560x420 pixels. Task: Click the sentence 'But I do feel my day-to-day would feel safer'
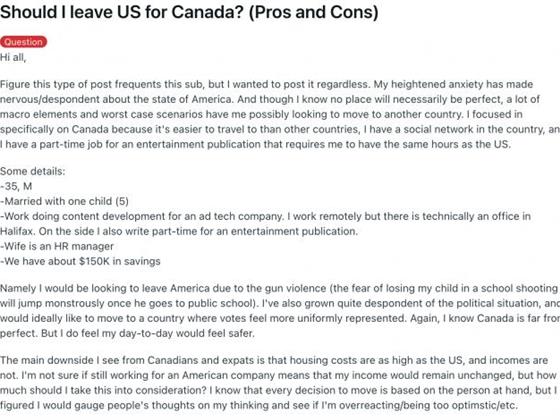pos(148,333)
